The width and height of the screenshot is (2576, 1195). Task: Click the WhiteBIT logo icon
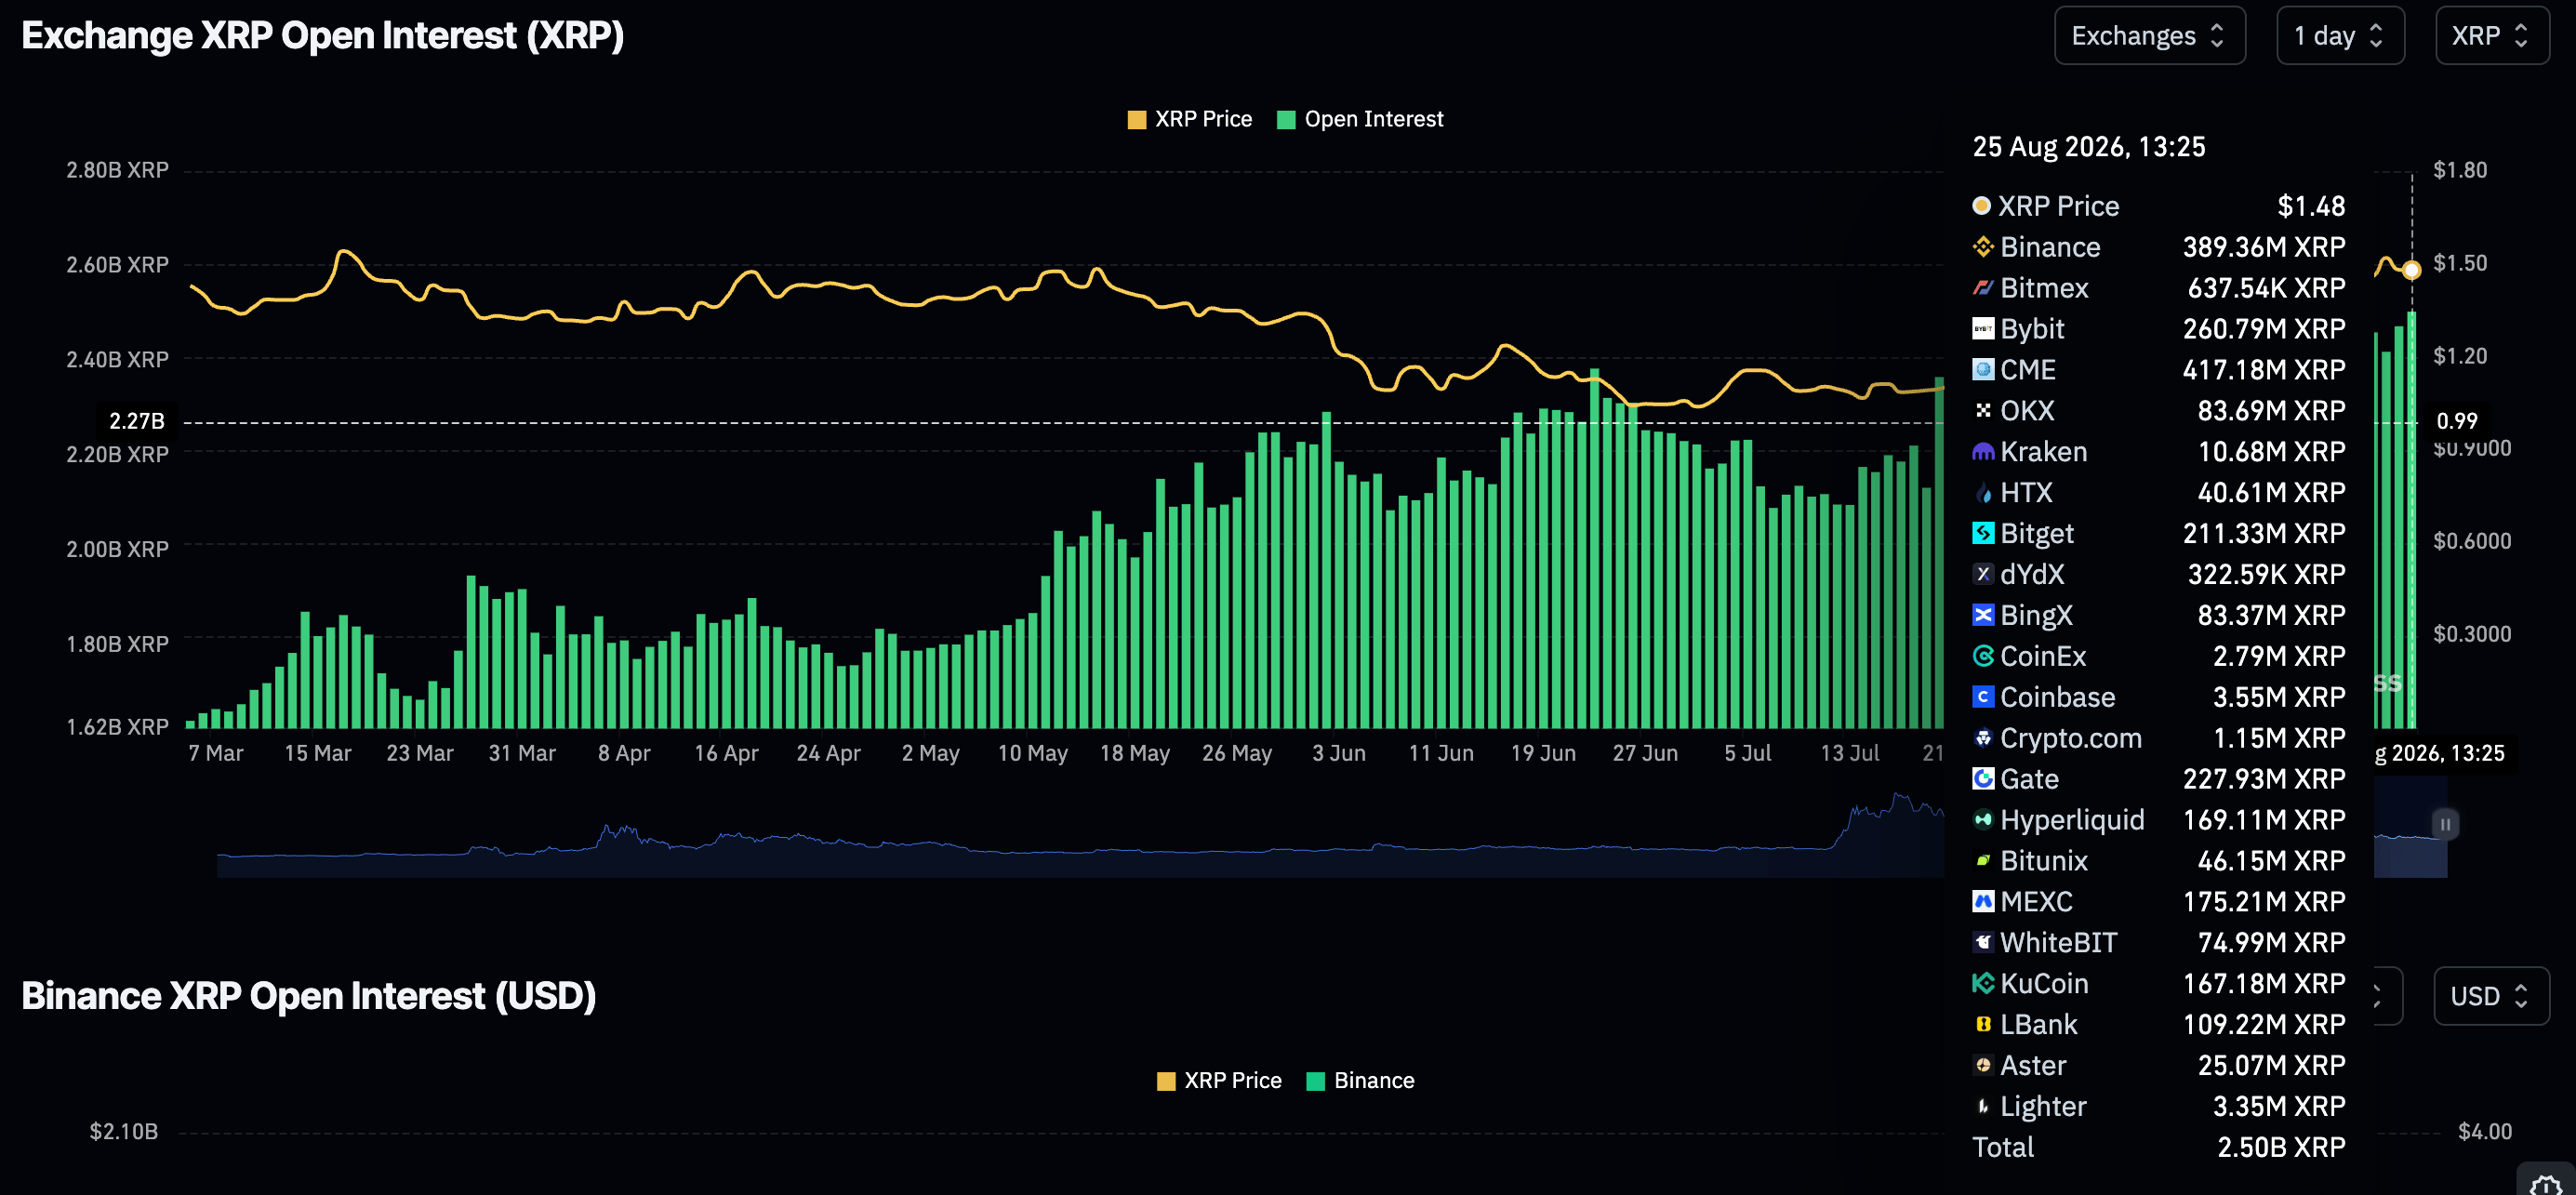(1982, 943)
